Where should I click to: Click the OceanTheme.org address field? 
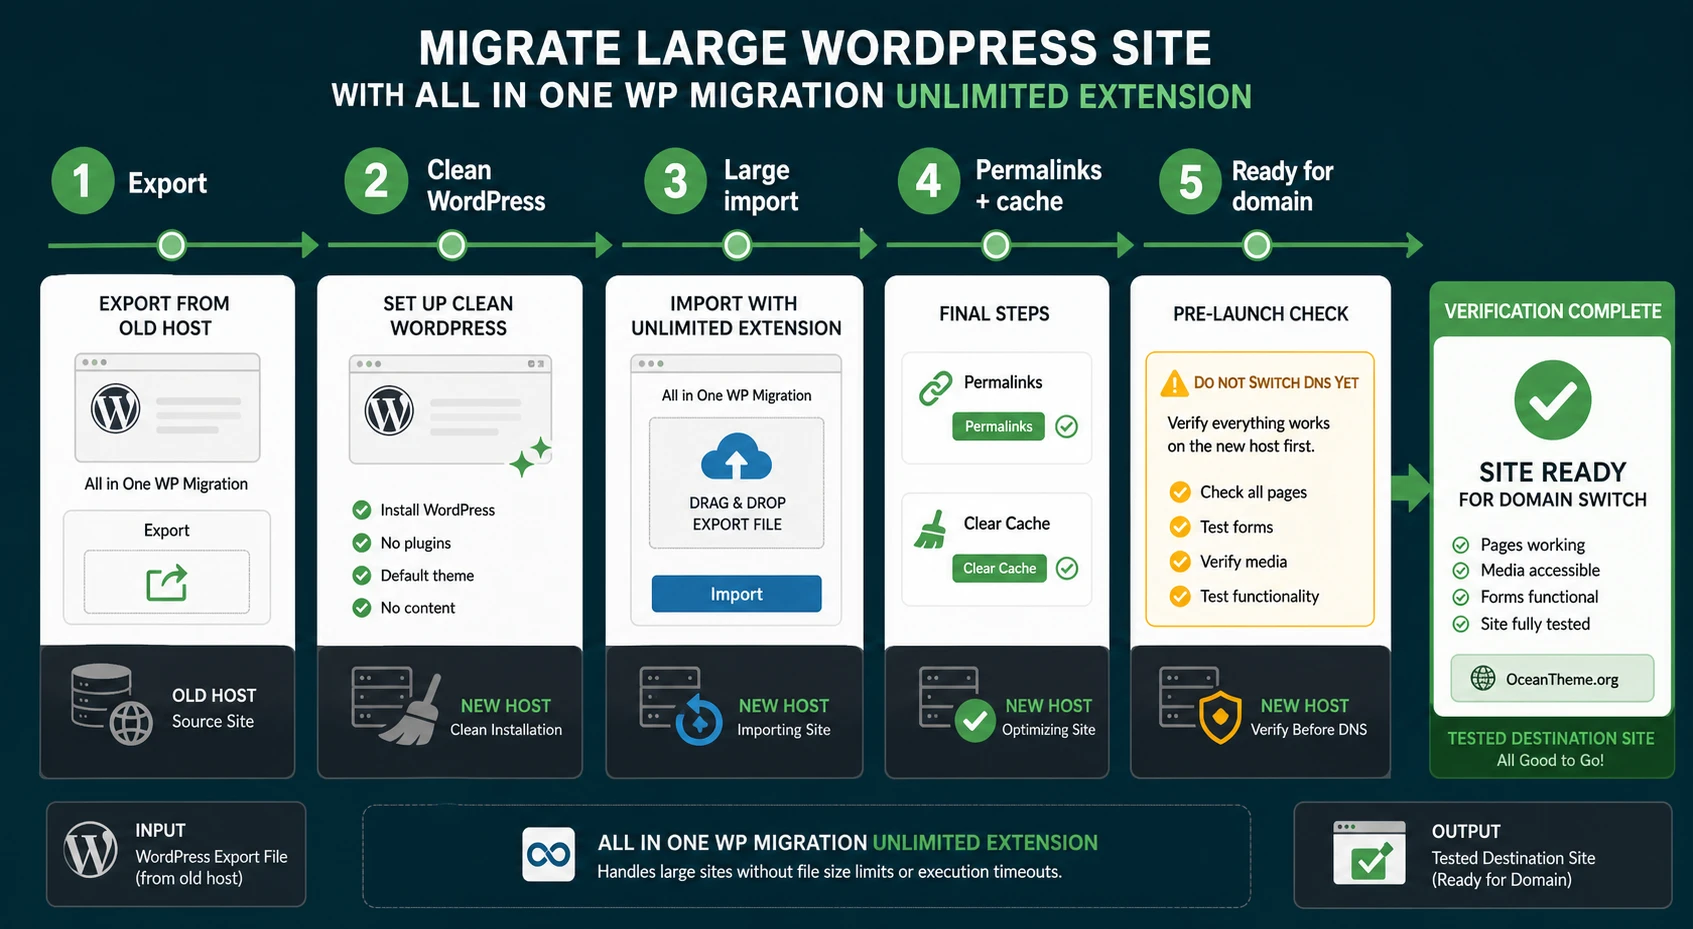pos(1552,679)
